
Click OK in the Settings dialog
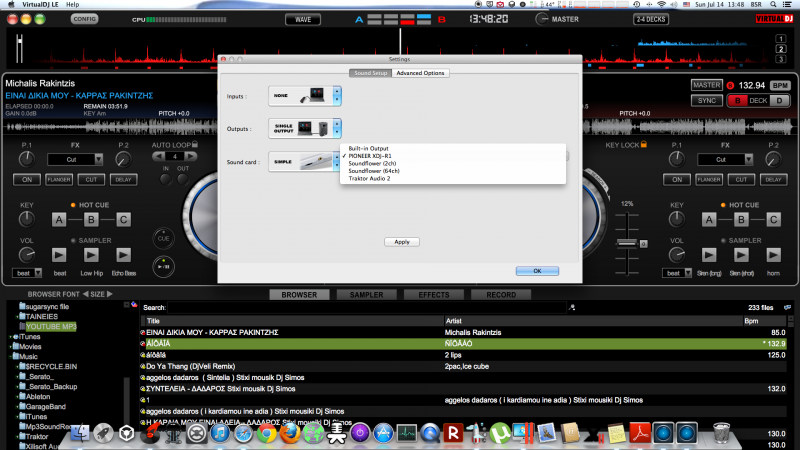[x=537, y=271]
